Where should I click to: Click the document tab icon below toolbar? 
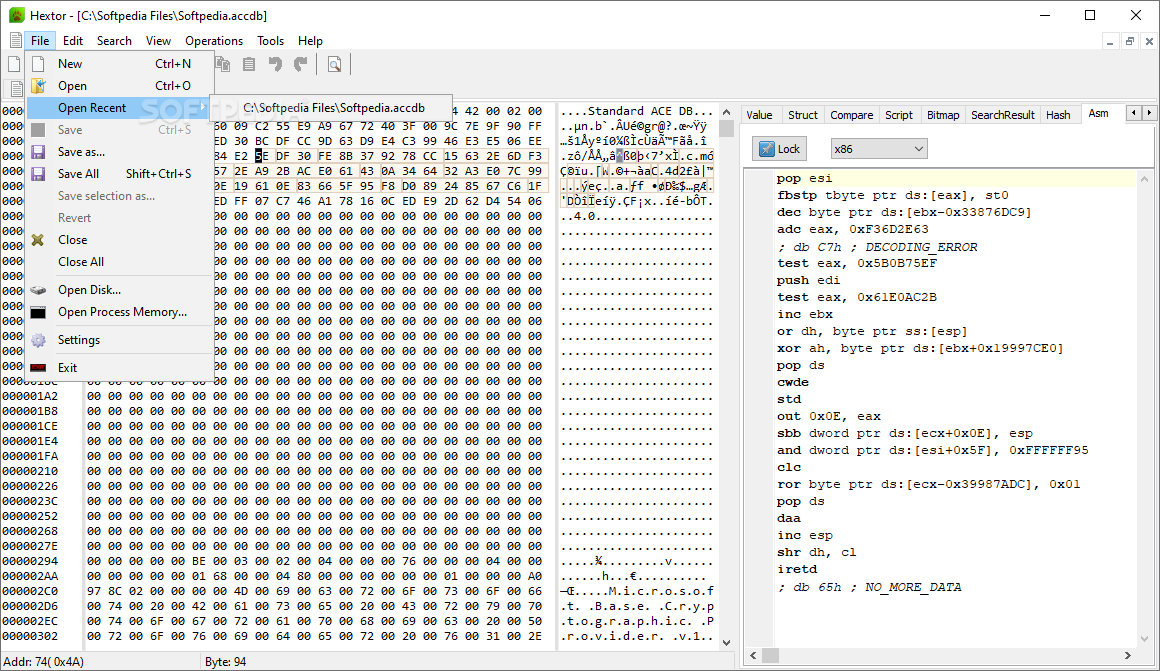click(x=16, y=89)
